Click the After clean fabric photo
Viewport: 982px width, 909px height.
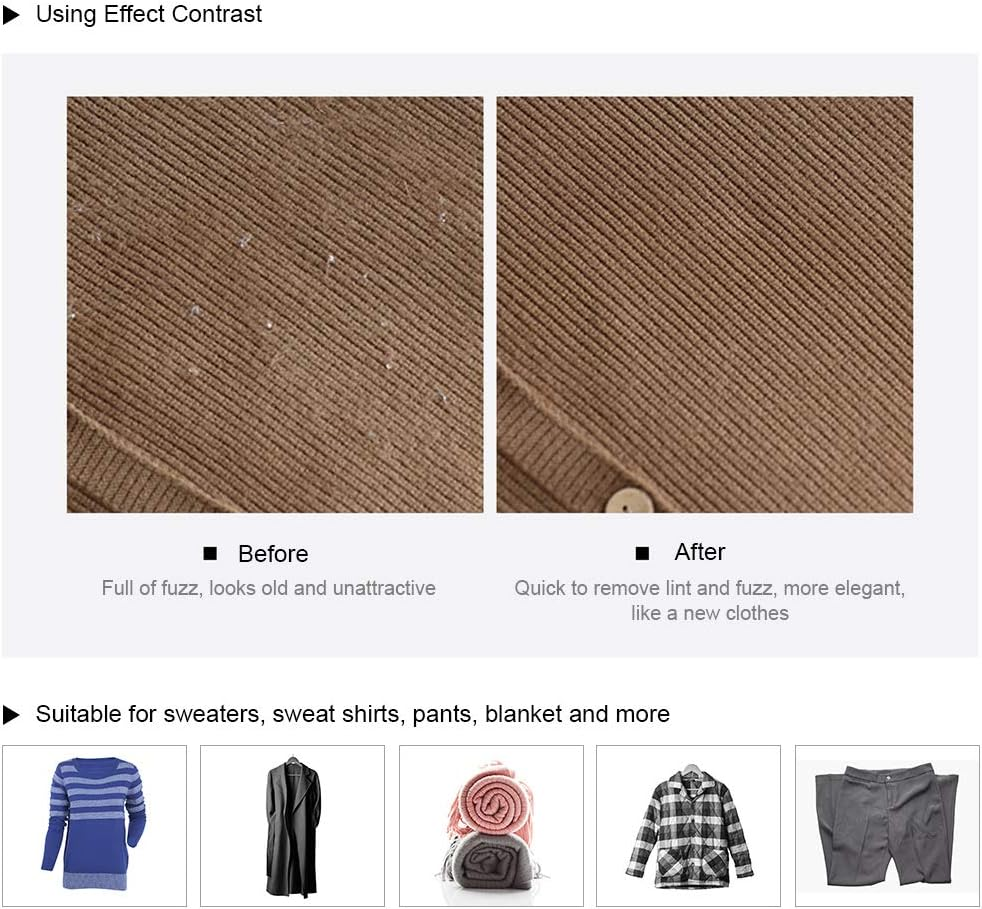click(x=705, y=304)
